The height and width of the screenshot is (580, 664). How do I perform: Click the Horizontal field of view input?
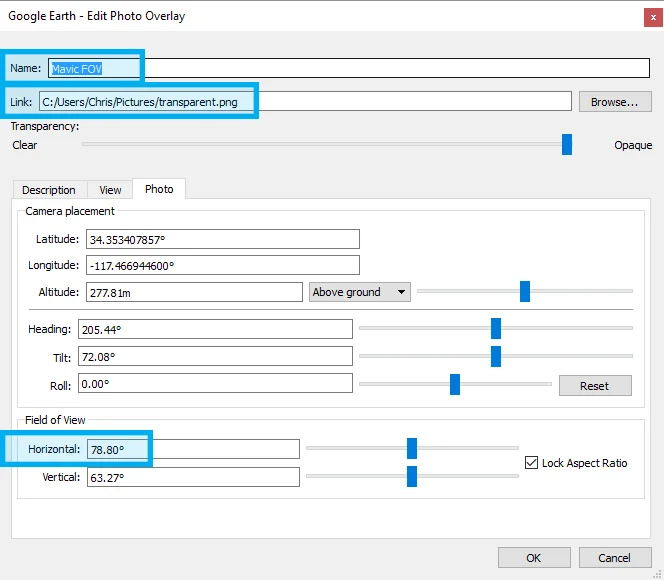click(x=193, y=449)
